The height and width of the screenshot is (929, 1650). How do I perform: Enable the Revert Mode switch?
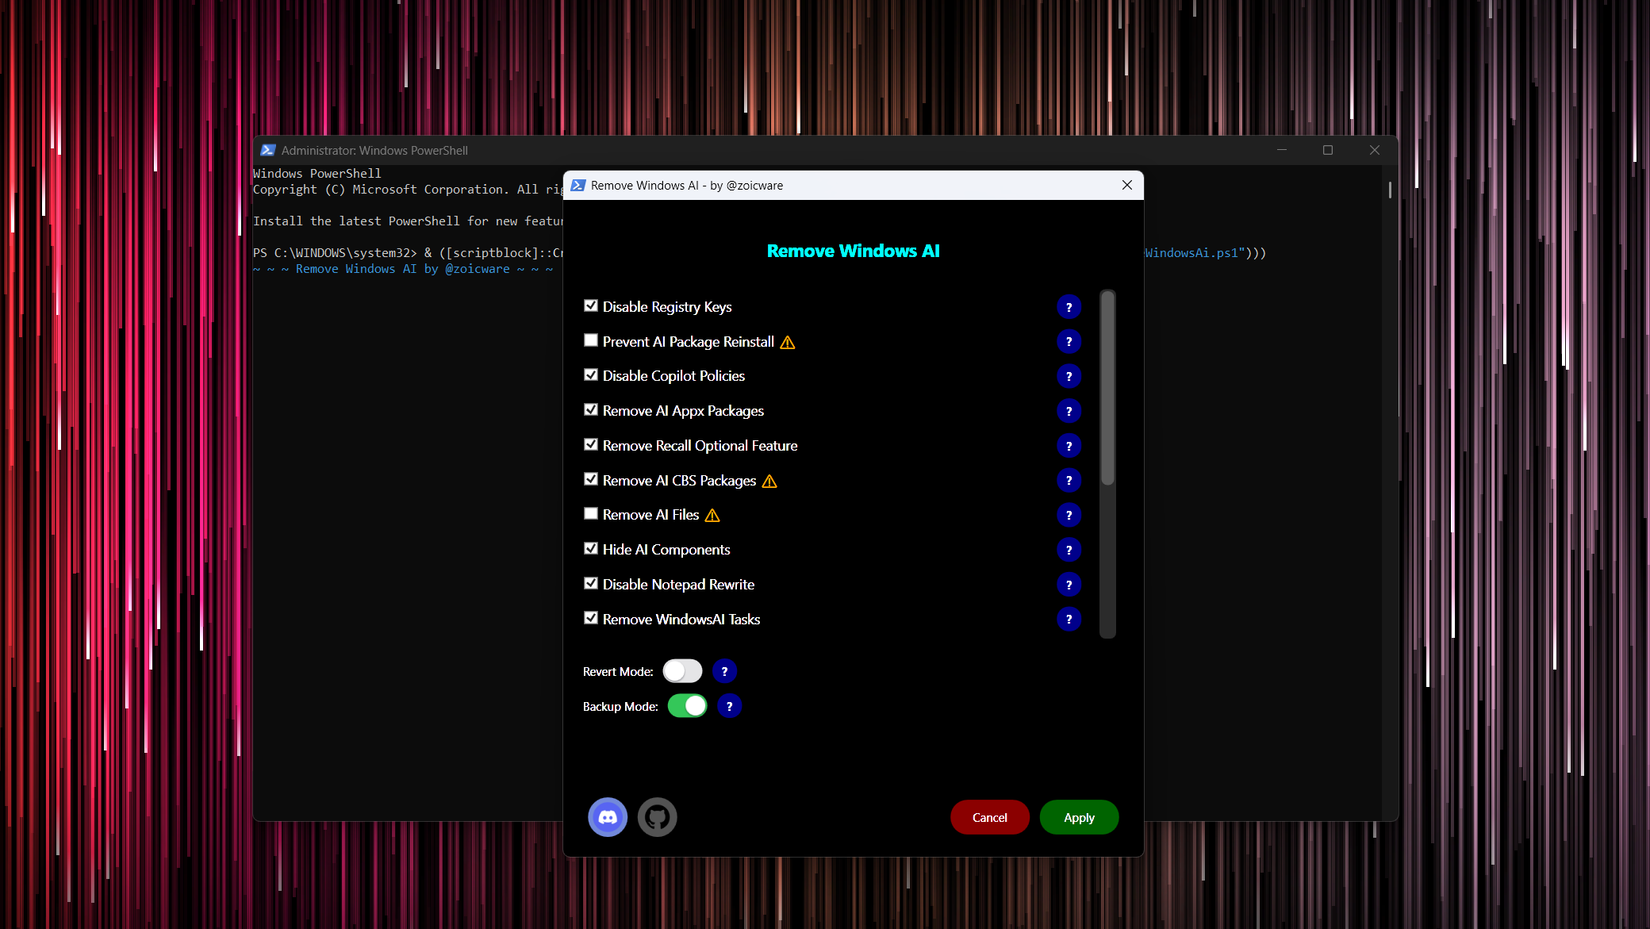pyautogui.click(x=683, y=671)
